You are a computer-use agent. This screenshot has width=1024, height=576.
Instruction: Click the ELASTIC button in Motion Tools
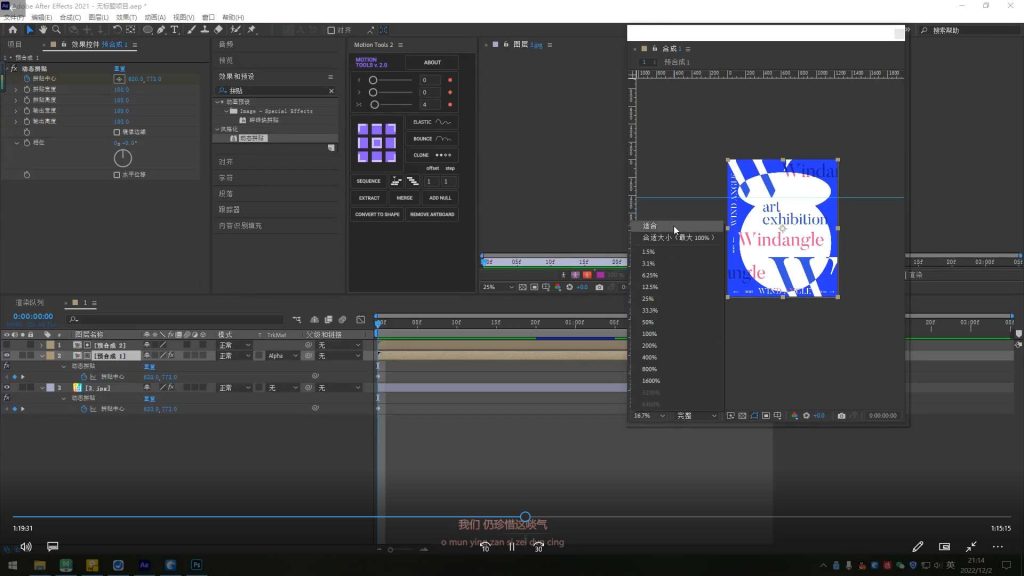tap(432, 122)
